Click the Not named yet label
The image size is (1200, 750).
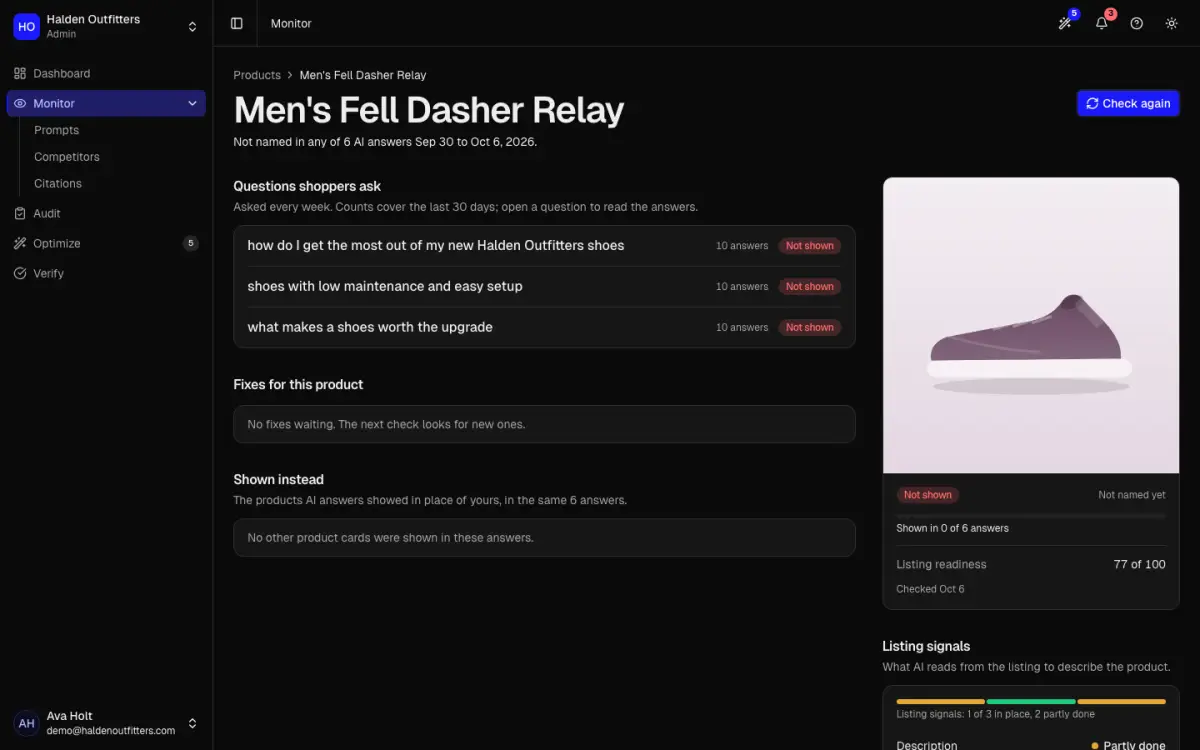(1132, 495)
